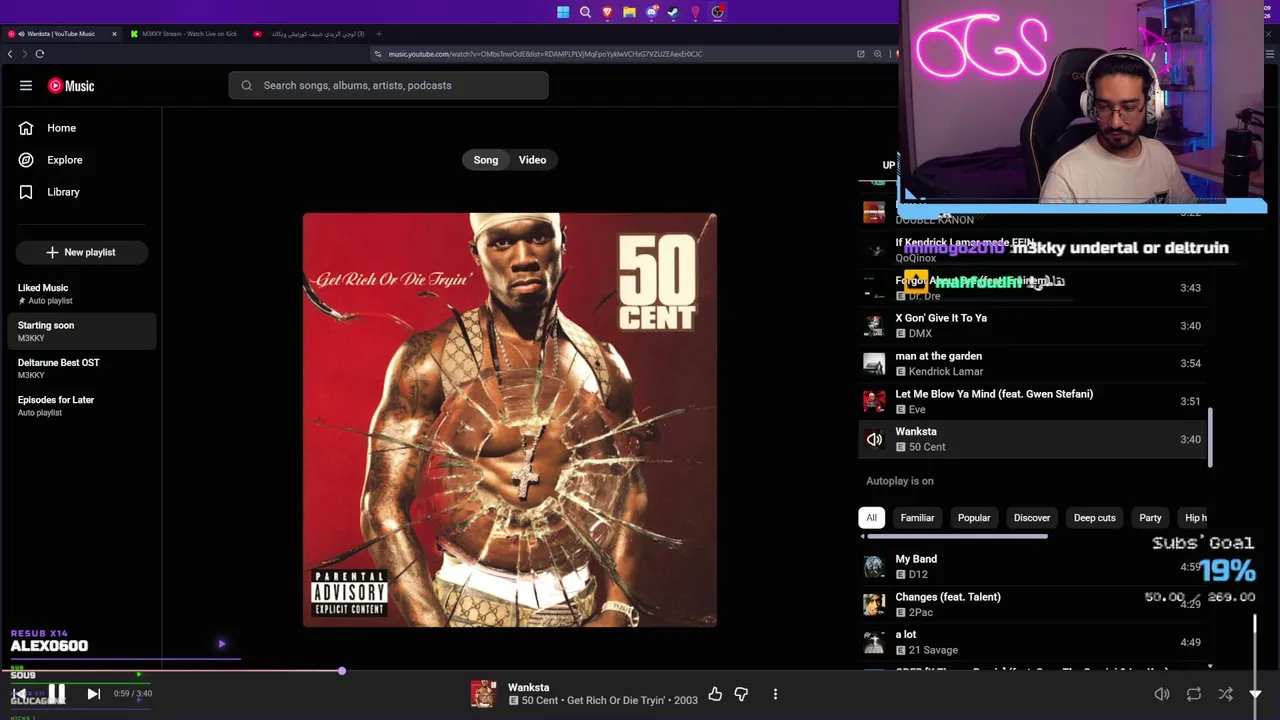Create a New playlist
The width and height of the screenshot is (1280, 720).
click(x=81, y=252)
